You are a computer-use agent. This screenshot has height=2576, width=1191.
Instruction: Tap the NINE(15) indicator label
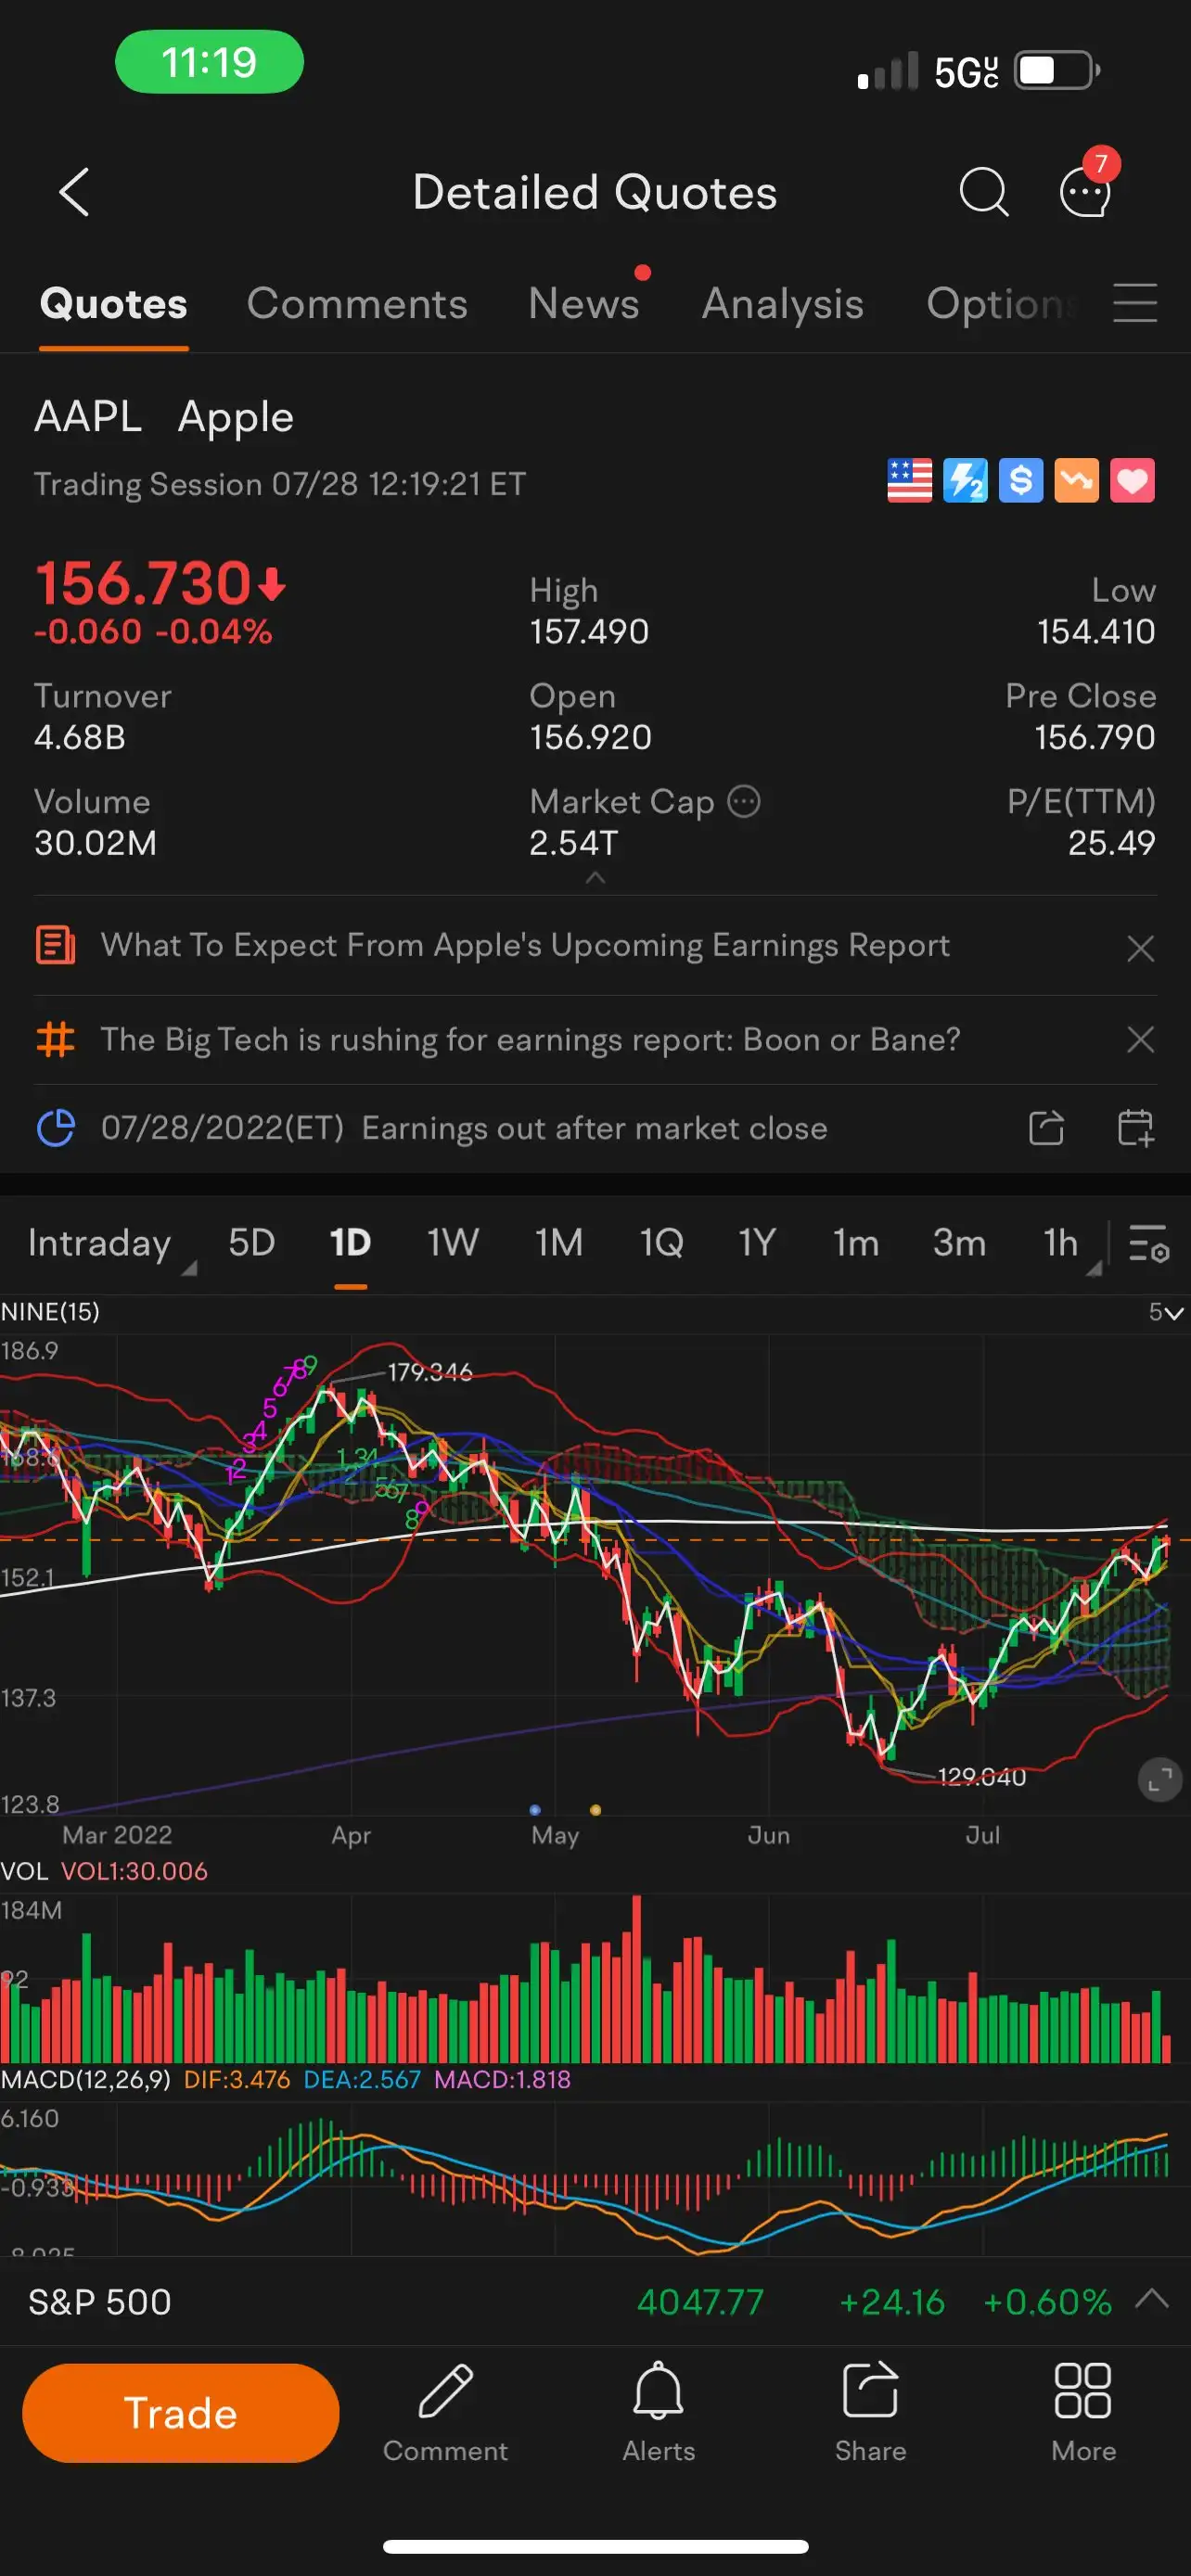pyautogui.click(x=50, y=1312)
